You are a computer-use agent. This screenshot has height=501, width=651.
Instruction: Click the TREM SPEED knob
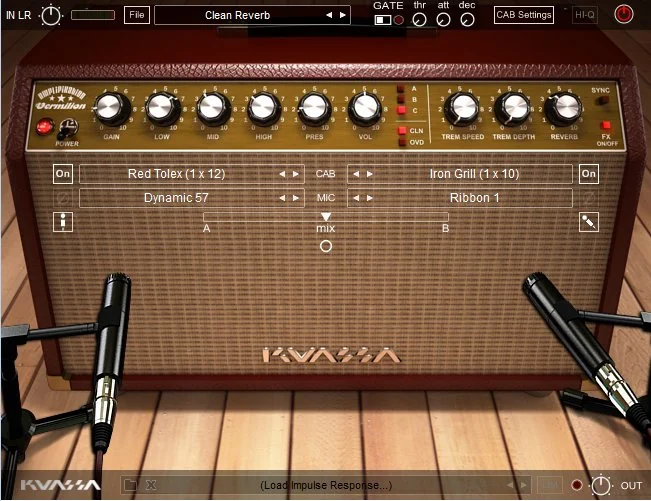[x=462, y=108]
